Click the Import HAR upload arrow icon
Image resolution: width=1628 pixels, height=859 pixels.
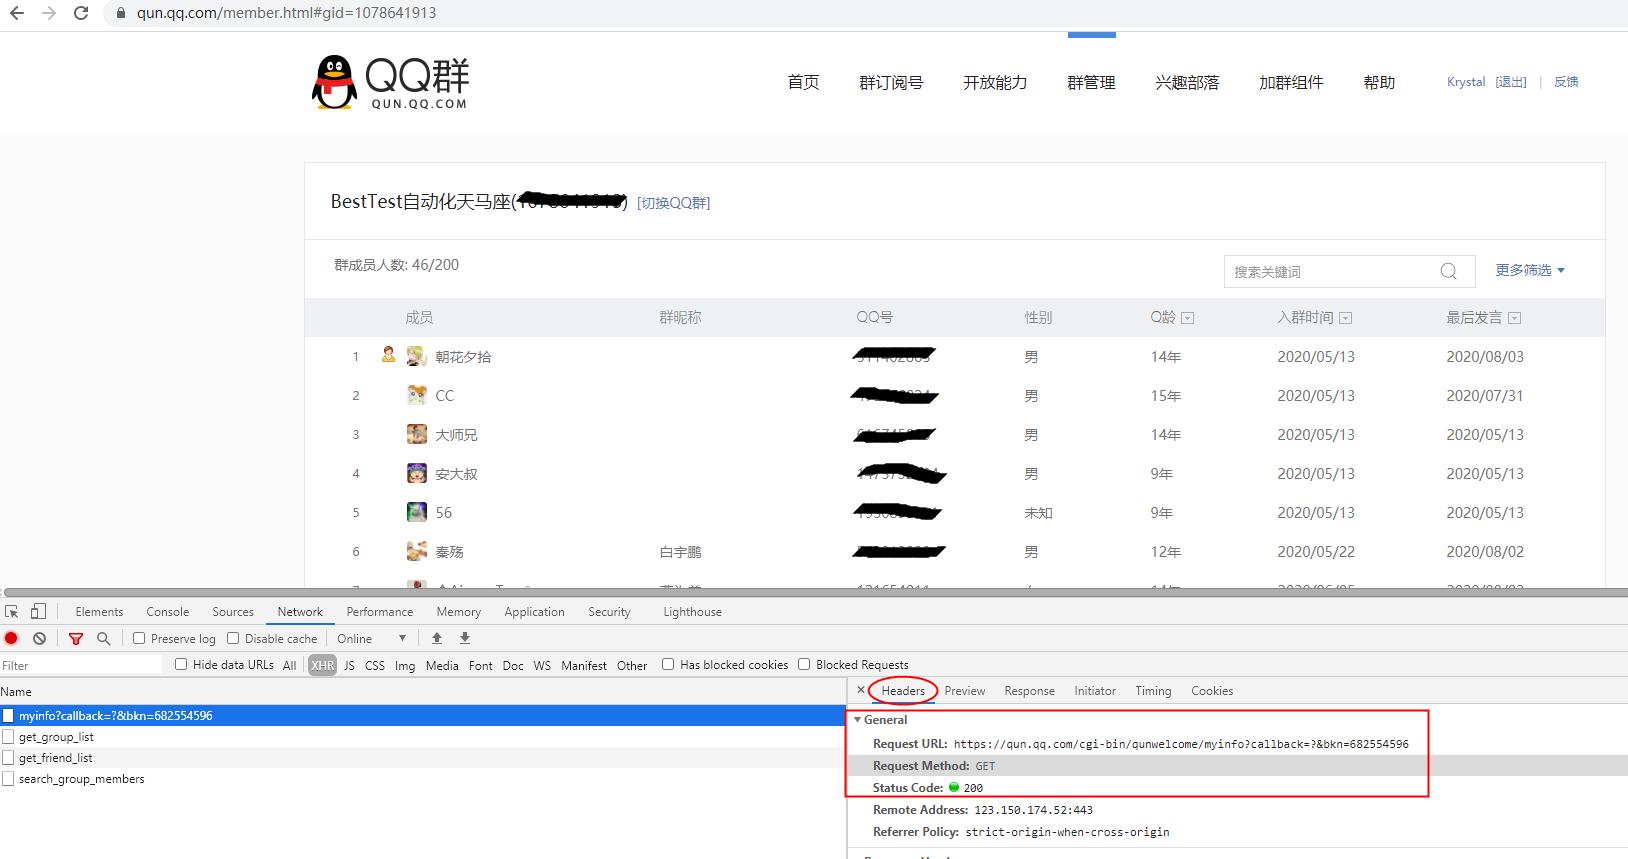[437, 638]
